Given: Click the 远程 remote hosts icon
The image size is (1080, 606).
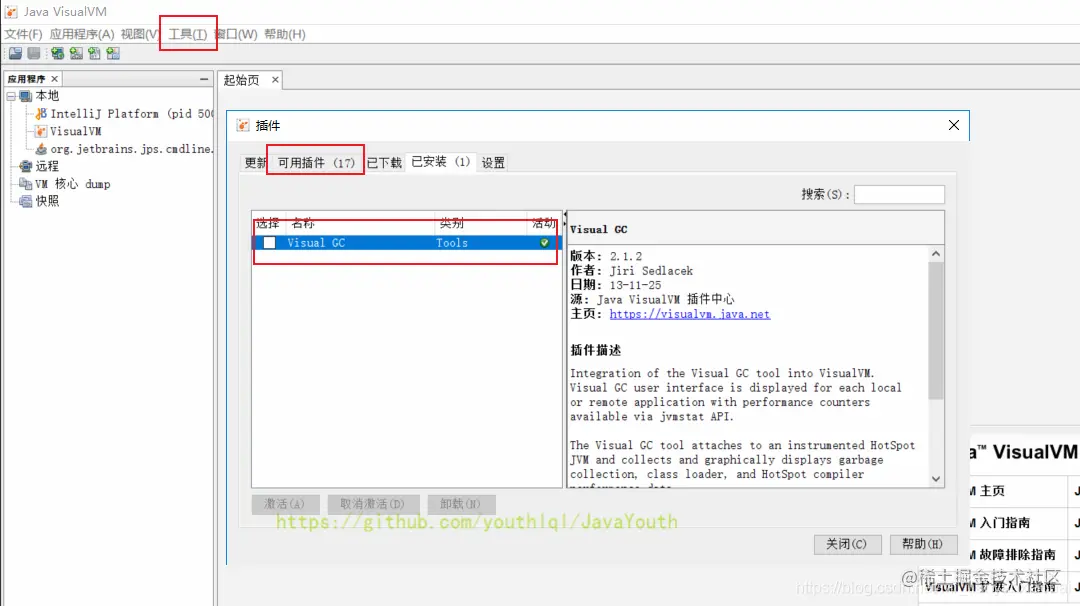Looking at the screenshot, I should 25,166.
